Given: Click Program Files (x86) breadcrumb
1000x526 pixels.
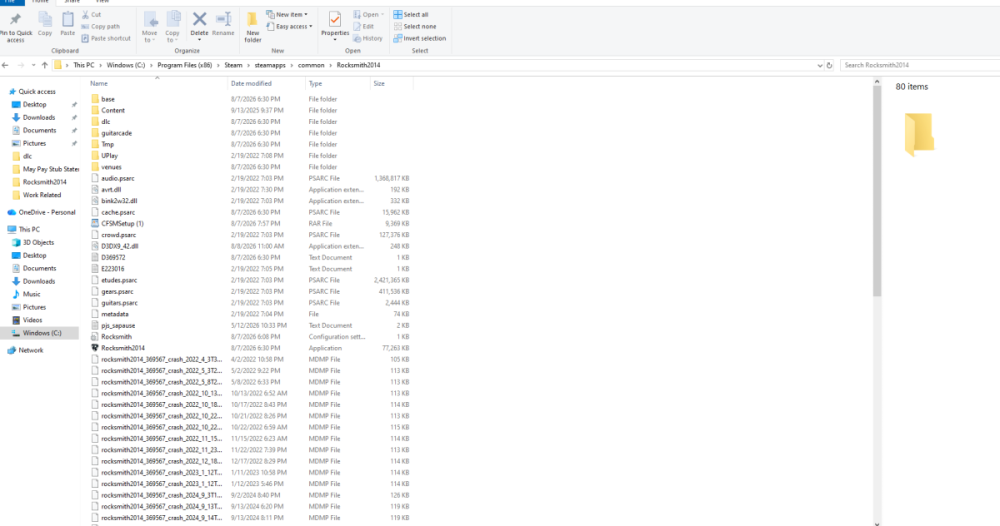Looking at the screenshot, I should click(184, 65).
